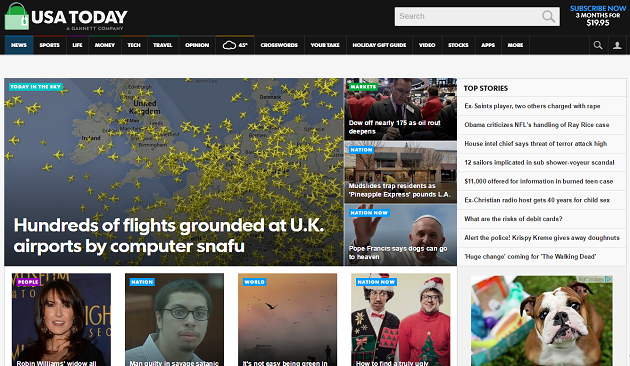The height and width of the screenshot is (366, 630).
Task: Open Man guilty in savage satanic story
Action: tap(174, 320)
